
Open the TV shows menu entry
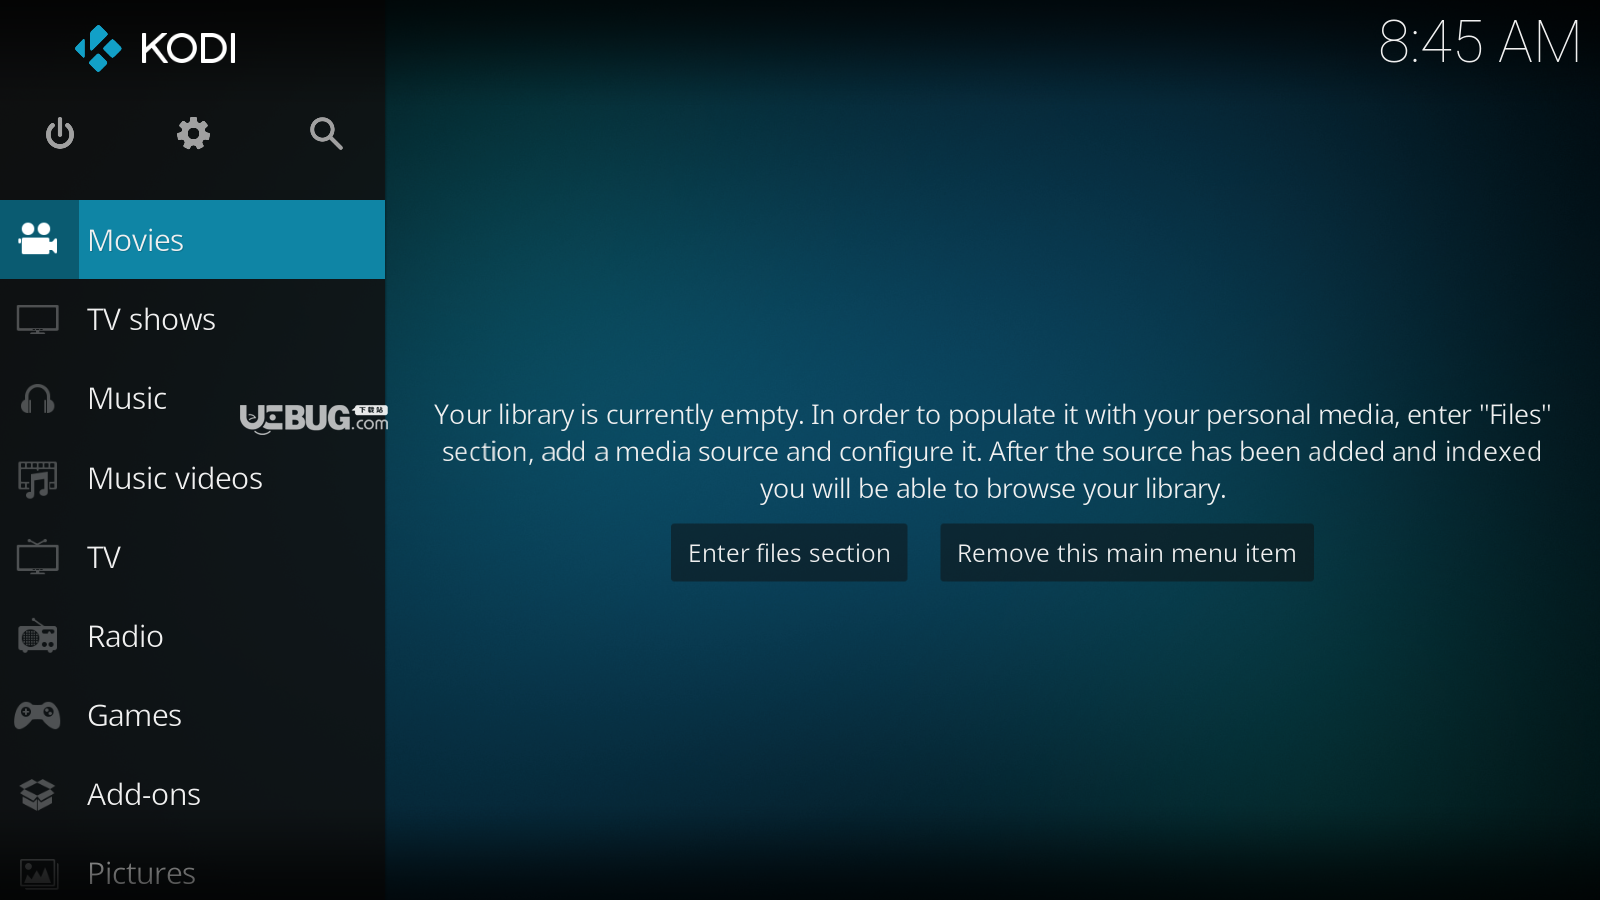(151, 320)
